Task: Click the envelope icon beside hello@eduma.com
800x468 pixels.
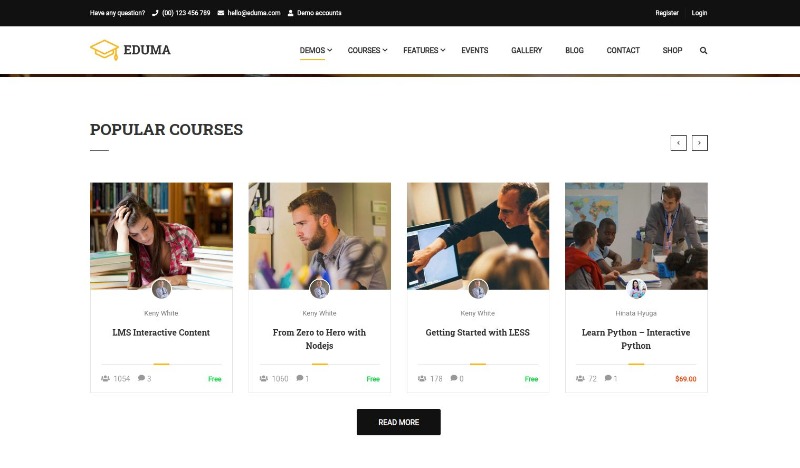Action: (220, 13)
